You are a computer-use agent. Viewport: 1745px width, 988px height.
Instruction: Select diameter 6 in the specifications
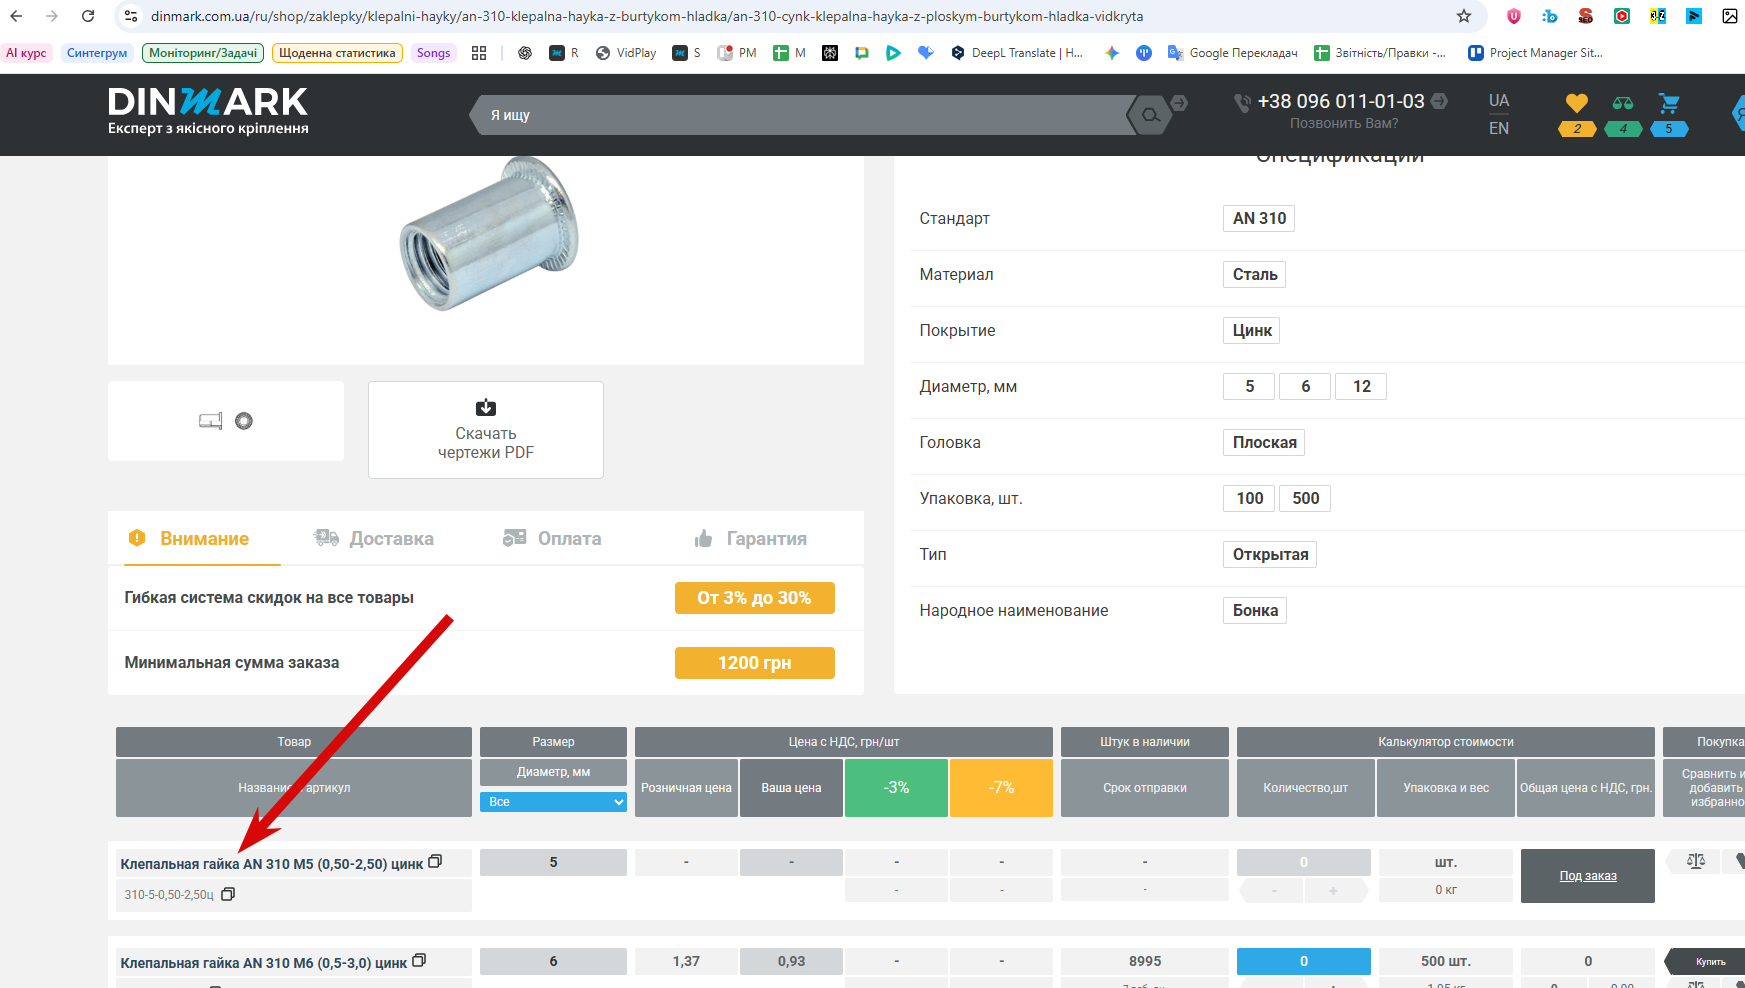tap(1305, 387)
